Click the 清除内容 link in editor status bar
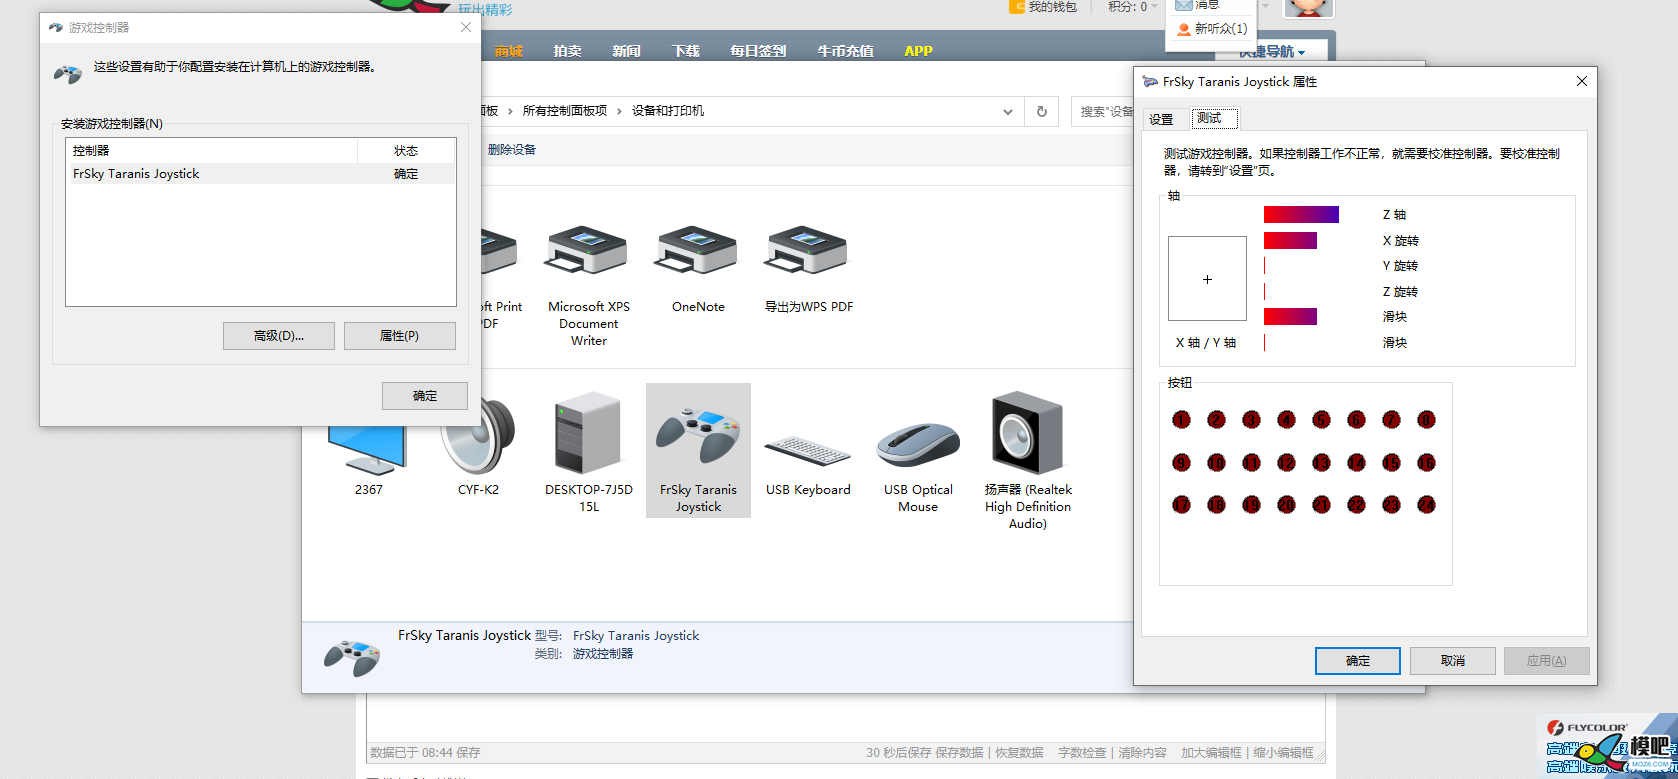The height and width of the screenshot is (779, 1678). (x=1142, y=753)
